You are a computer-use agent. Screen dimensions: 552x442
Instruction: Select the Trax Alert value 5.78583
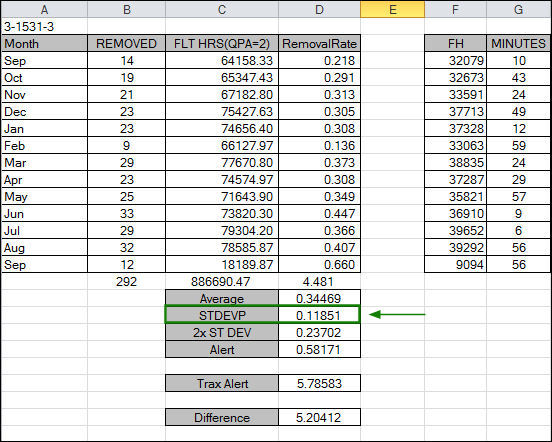pos(319,383)
